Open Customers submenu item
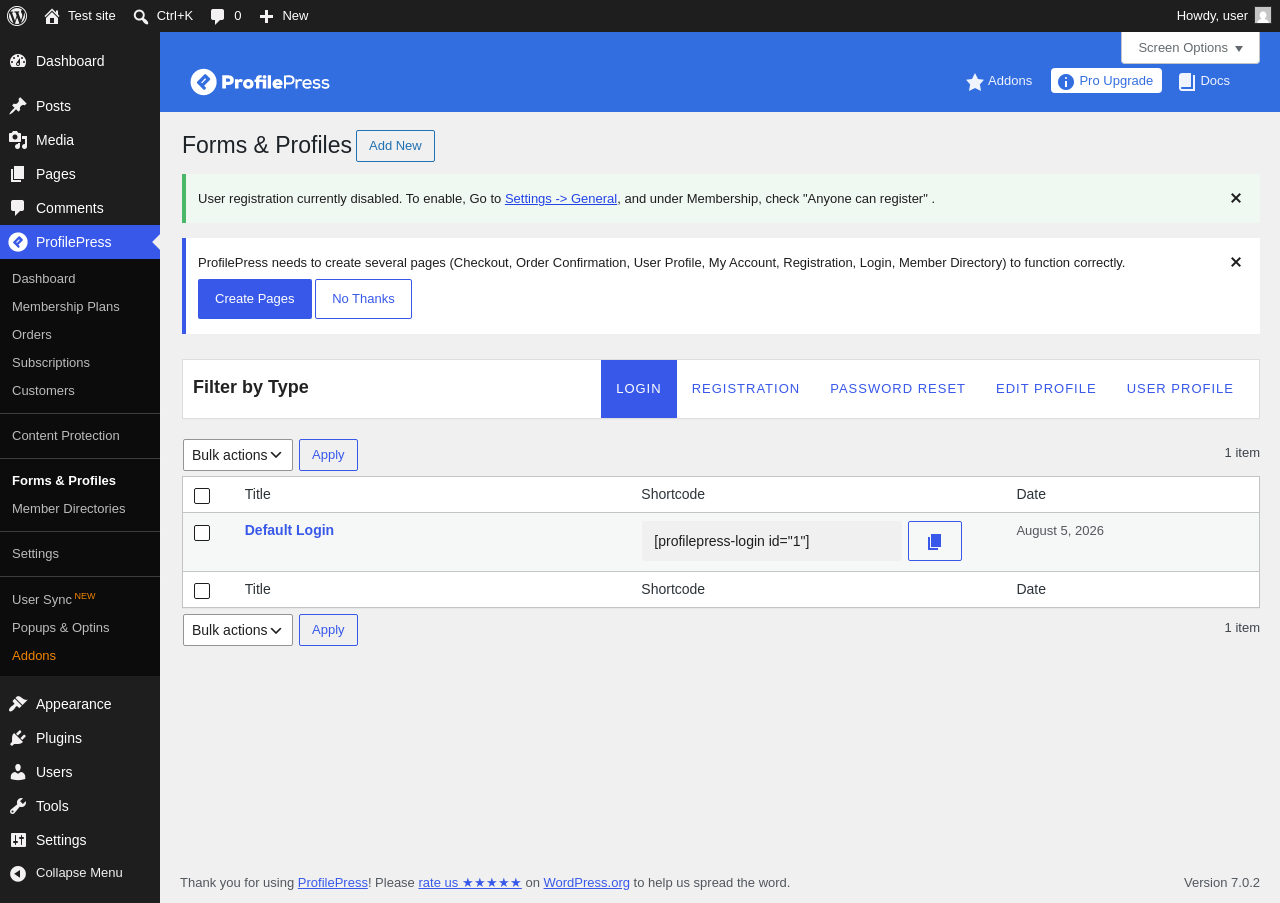Viewport: 1280px width, 903px height. [x=80, y=391]
